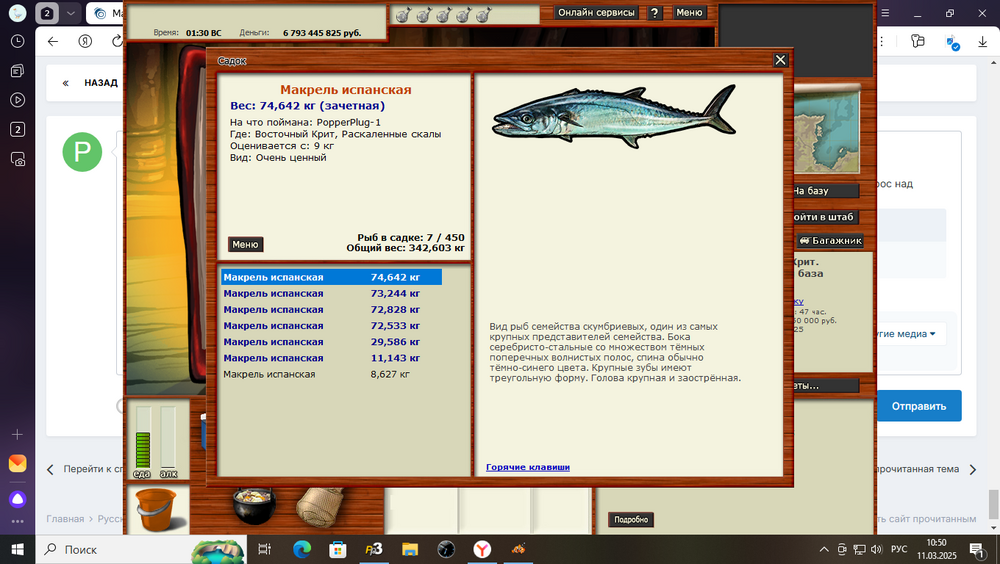Open Microsoft Edge from the taskbar
This screenshot has height=564, width=1000.
point(301,549)
